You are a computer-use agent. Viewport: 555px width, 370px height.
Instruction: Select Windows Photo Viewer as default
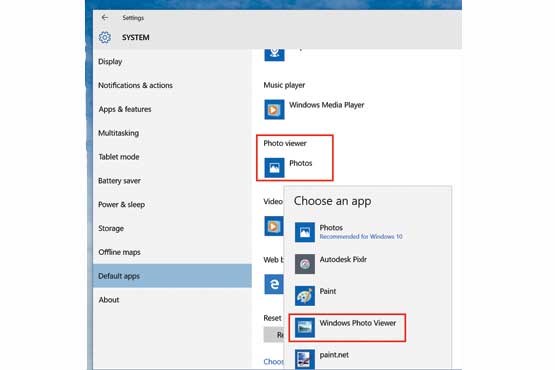coord(347,328)
